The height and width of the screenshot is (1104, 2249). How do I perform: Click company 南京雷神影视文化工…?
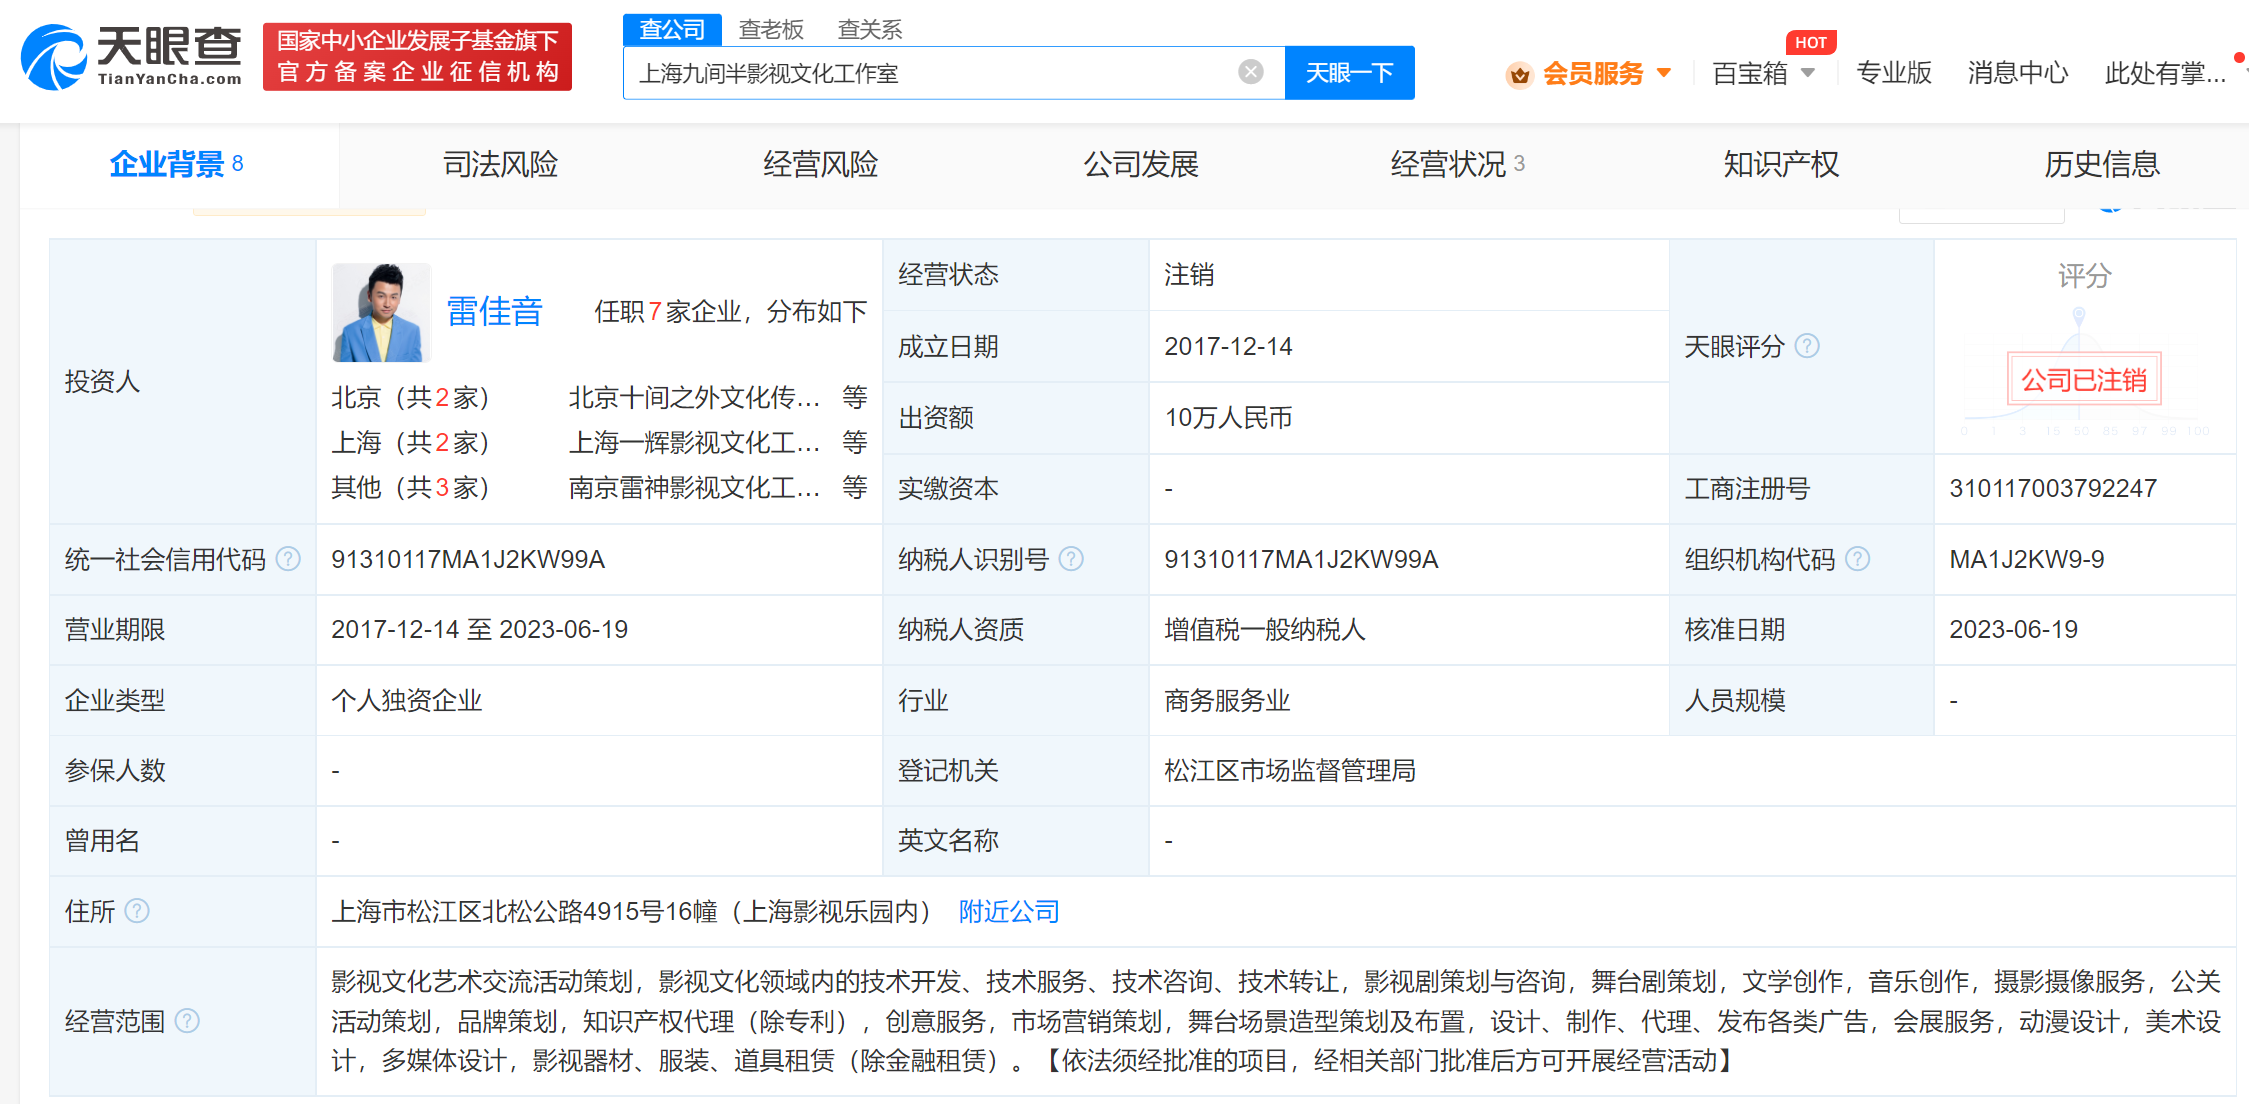(695, 488)
